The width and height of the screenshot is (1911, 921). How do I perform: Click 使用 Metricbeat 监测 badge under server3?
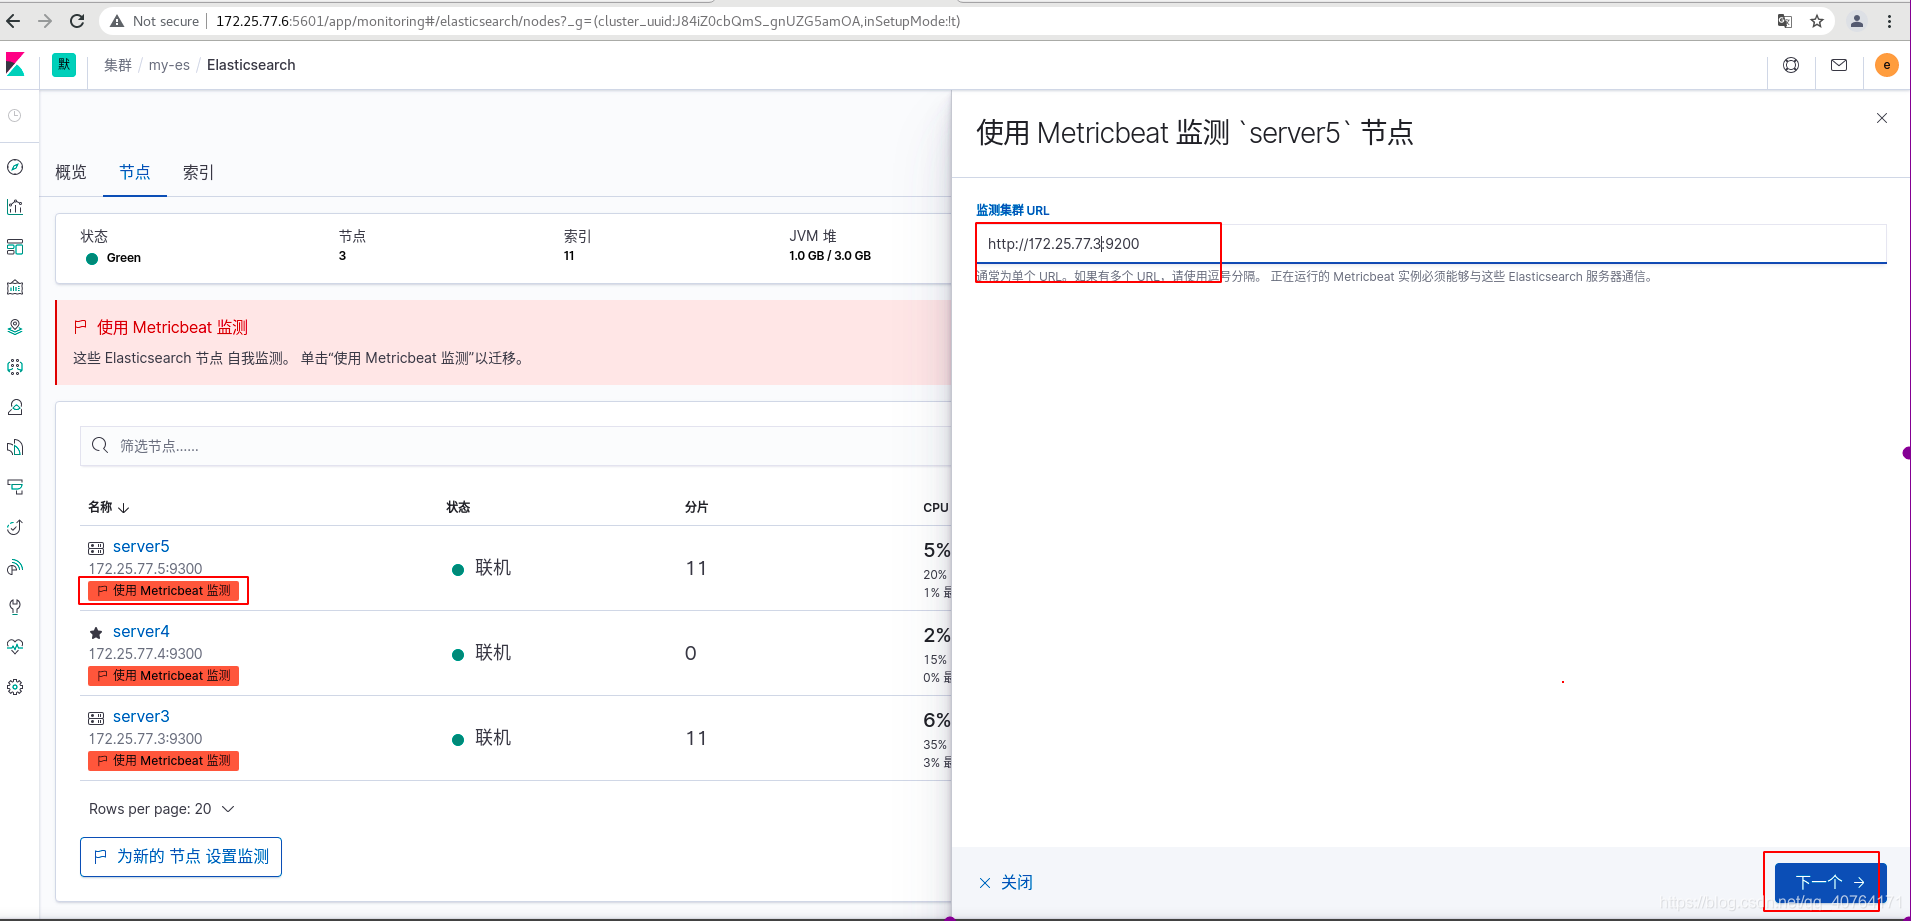click(164, 761)
